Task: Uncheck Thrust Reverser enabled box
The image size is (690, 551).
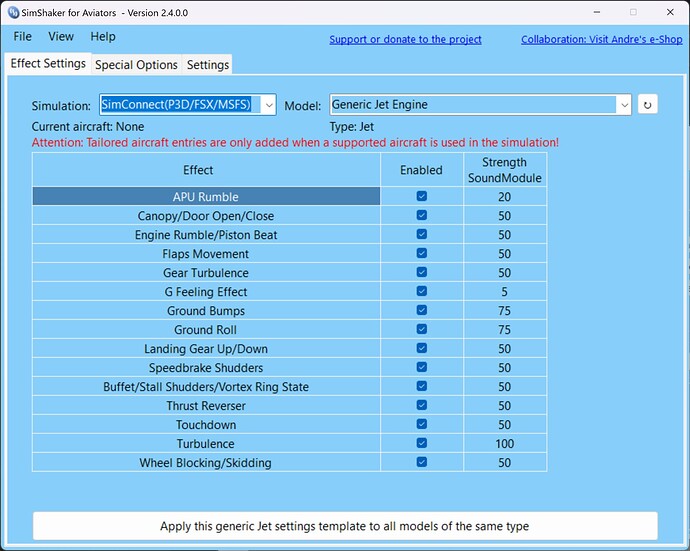Action: point(422,405)
